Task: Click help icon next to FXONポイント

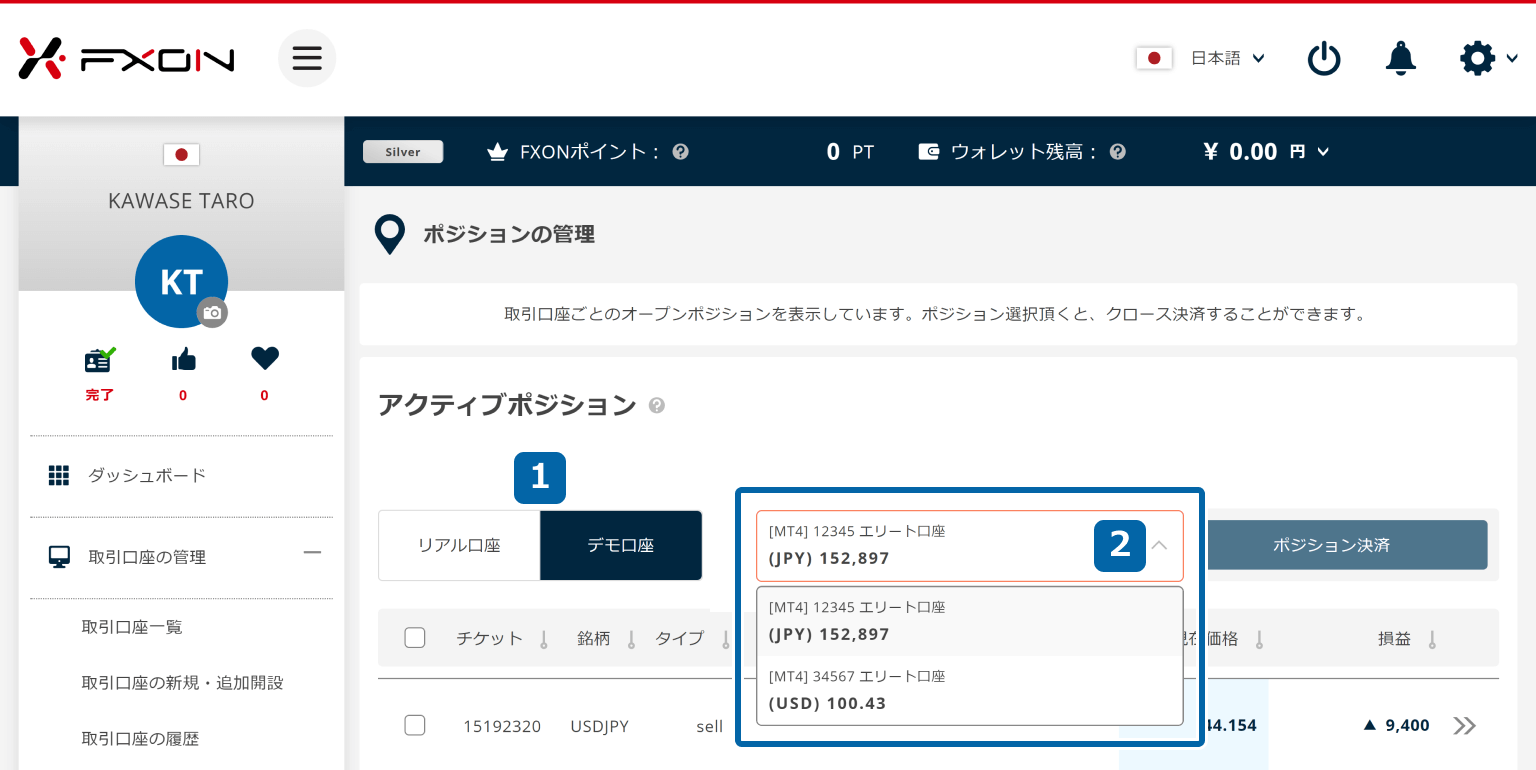Action: click(681, 152)
